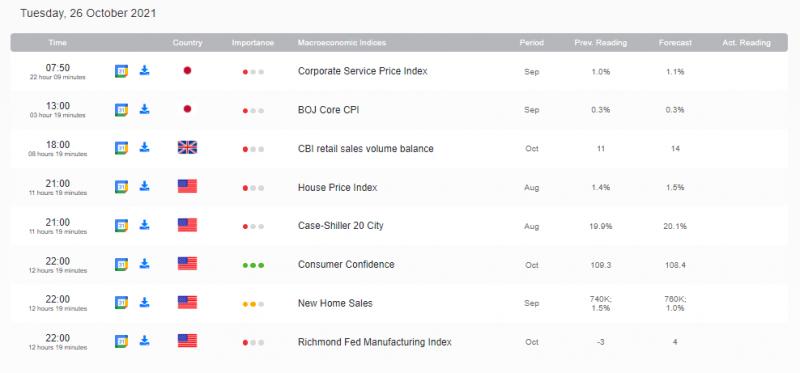
Task: Download the BOJ Core CPI event
Action: coord(145,109)
